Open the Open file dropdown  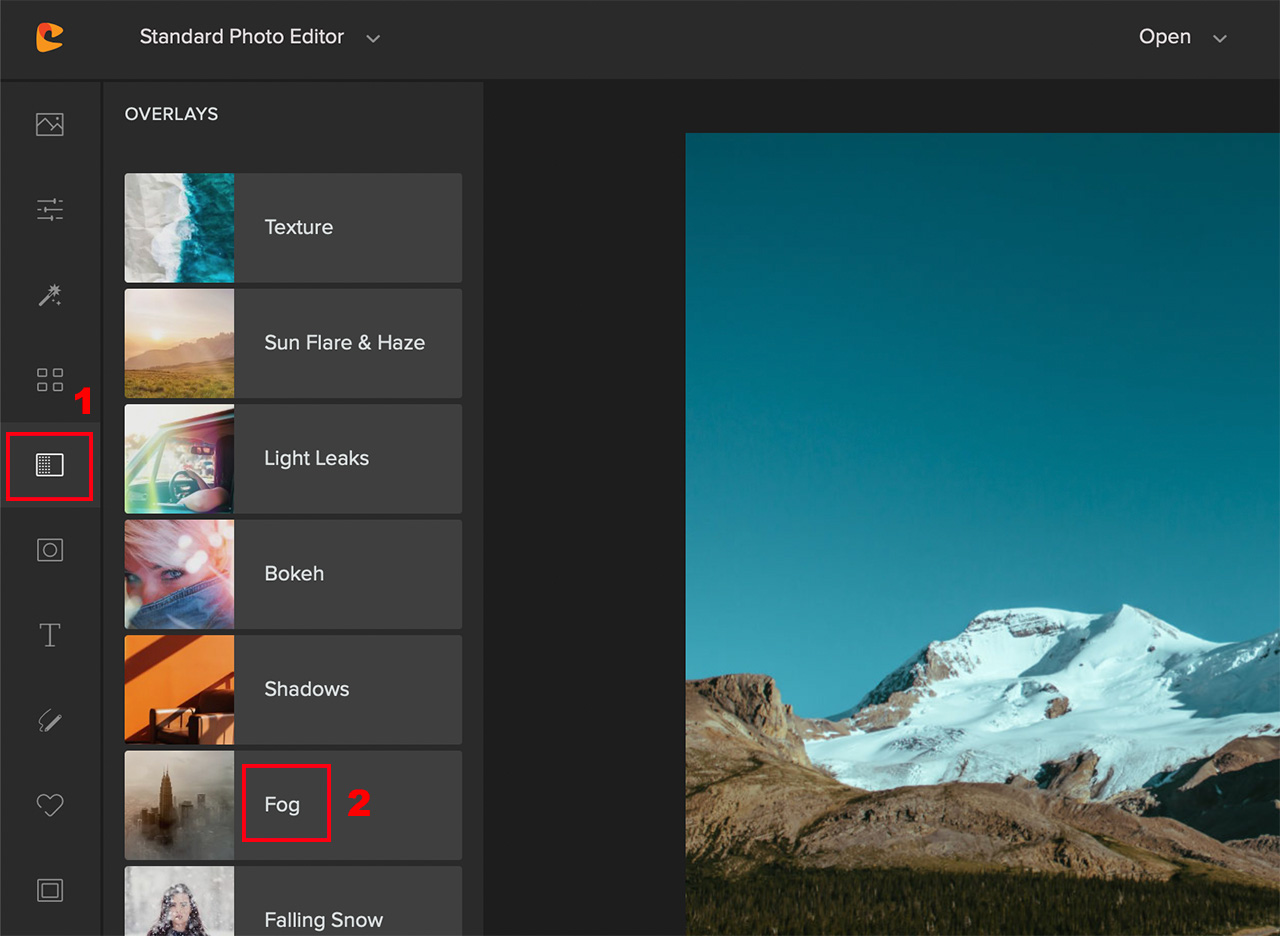pos(1164,37)
